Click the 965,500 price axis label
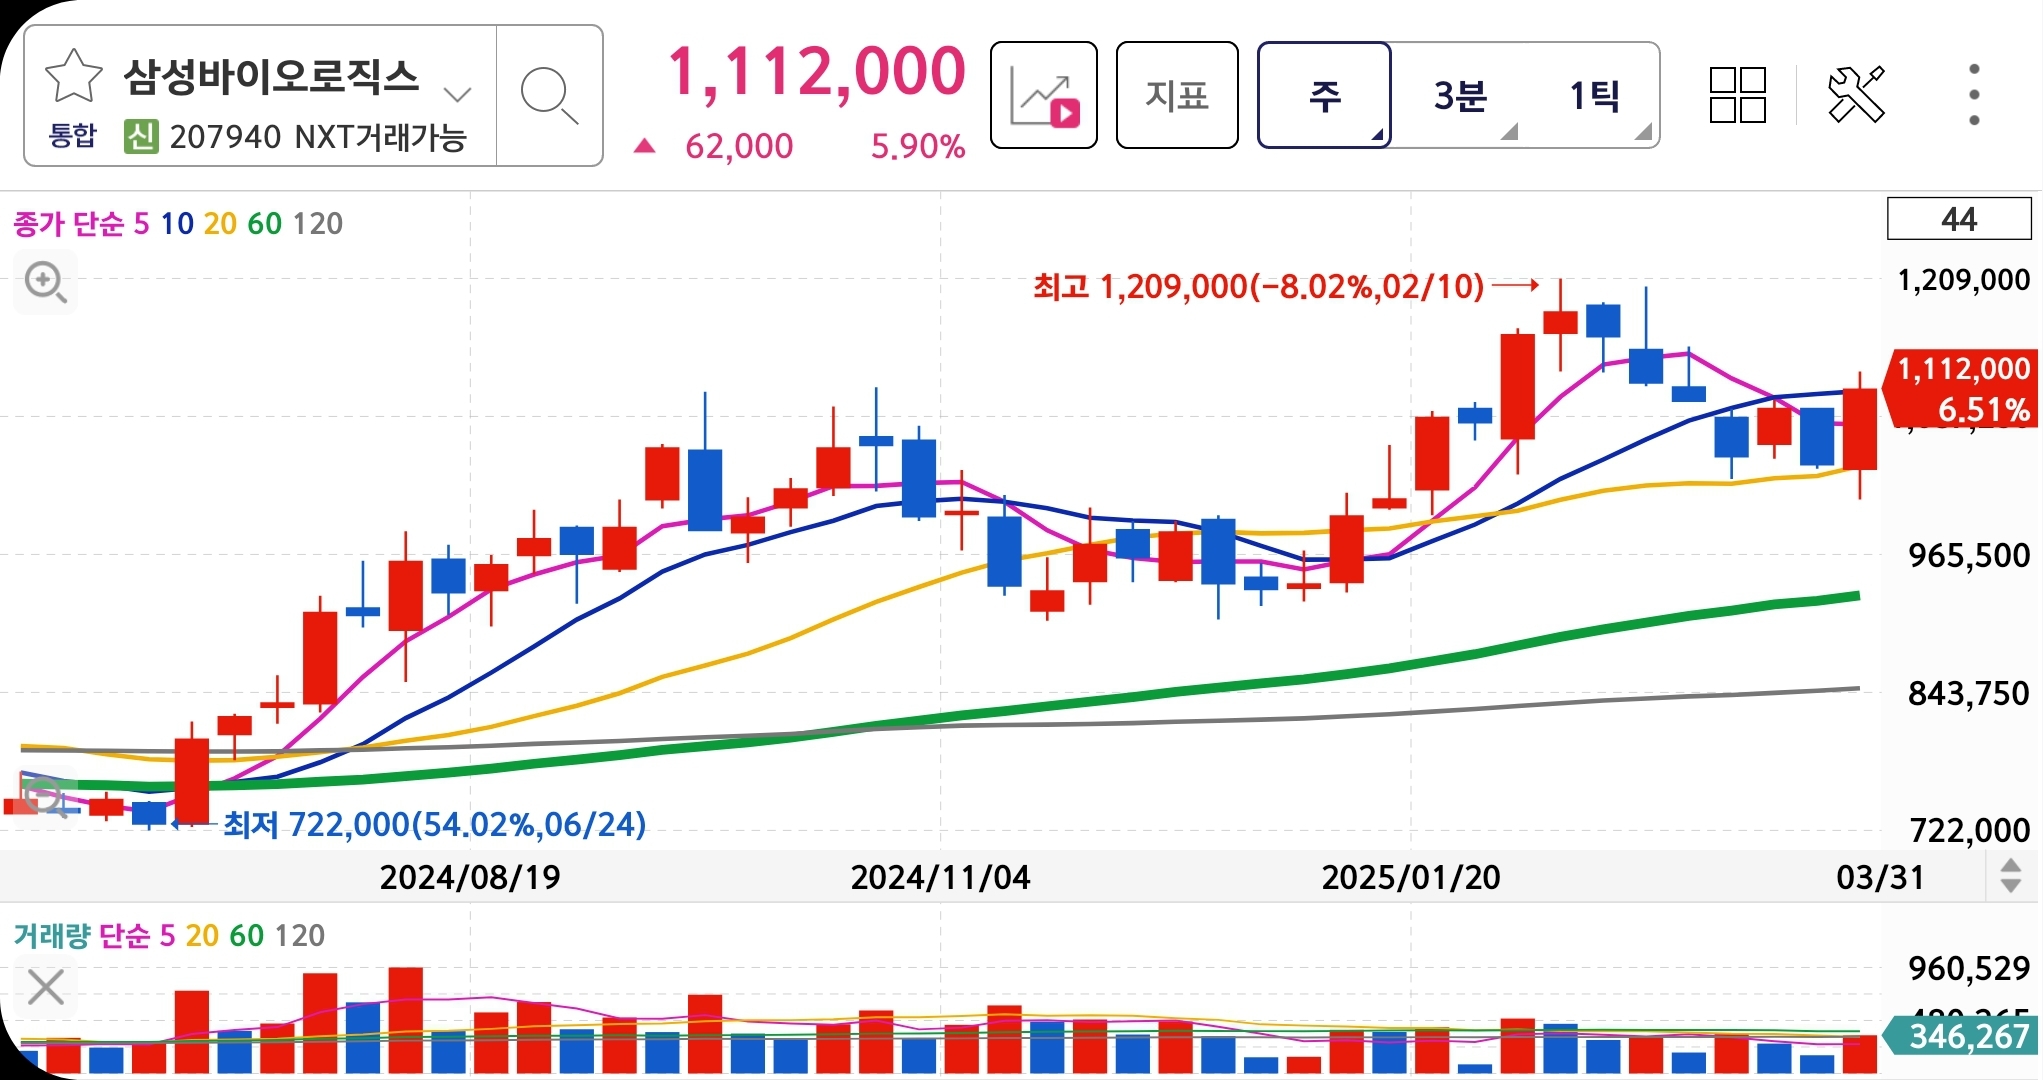Viewport: 2043px width, 1080px height. coord(1969,555)
